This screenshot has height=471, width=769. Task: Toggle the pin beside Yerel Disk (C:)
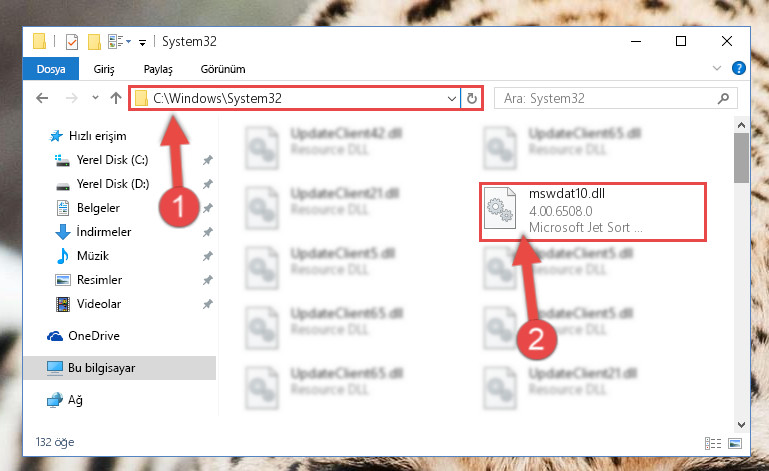(x=208, y=160)
